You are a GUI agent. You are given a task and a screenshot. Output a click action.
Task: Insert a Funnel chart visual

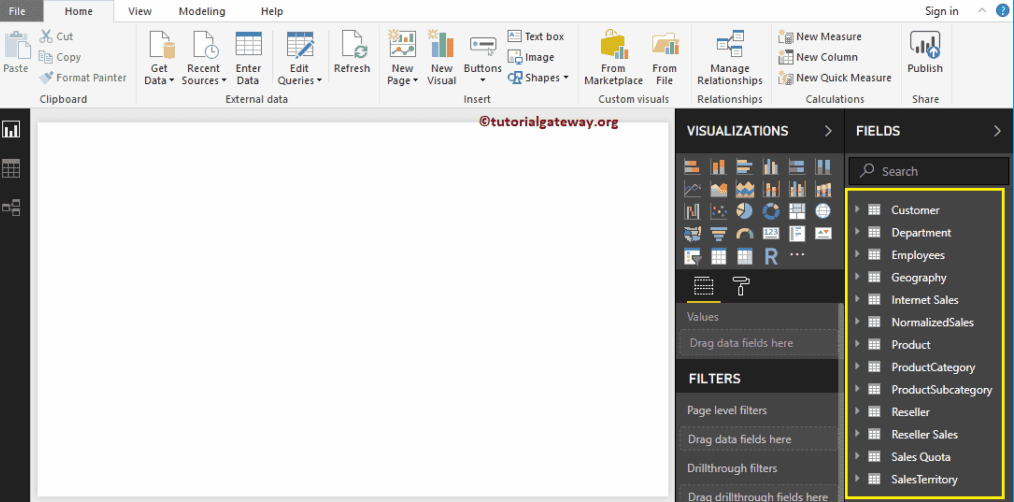pos(718,233)
